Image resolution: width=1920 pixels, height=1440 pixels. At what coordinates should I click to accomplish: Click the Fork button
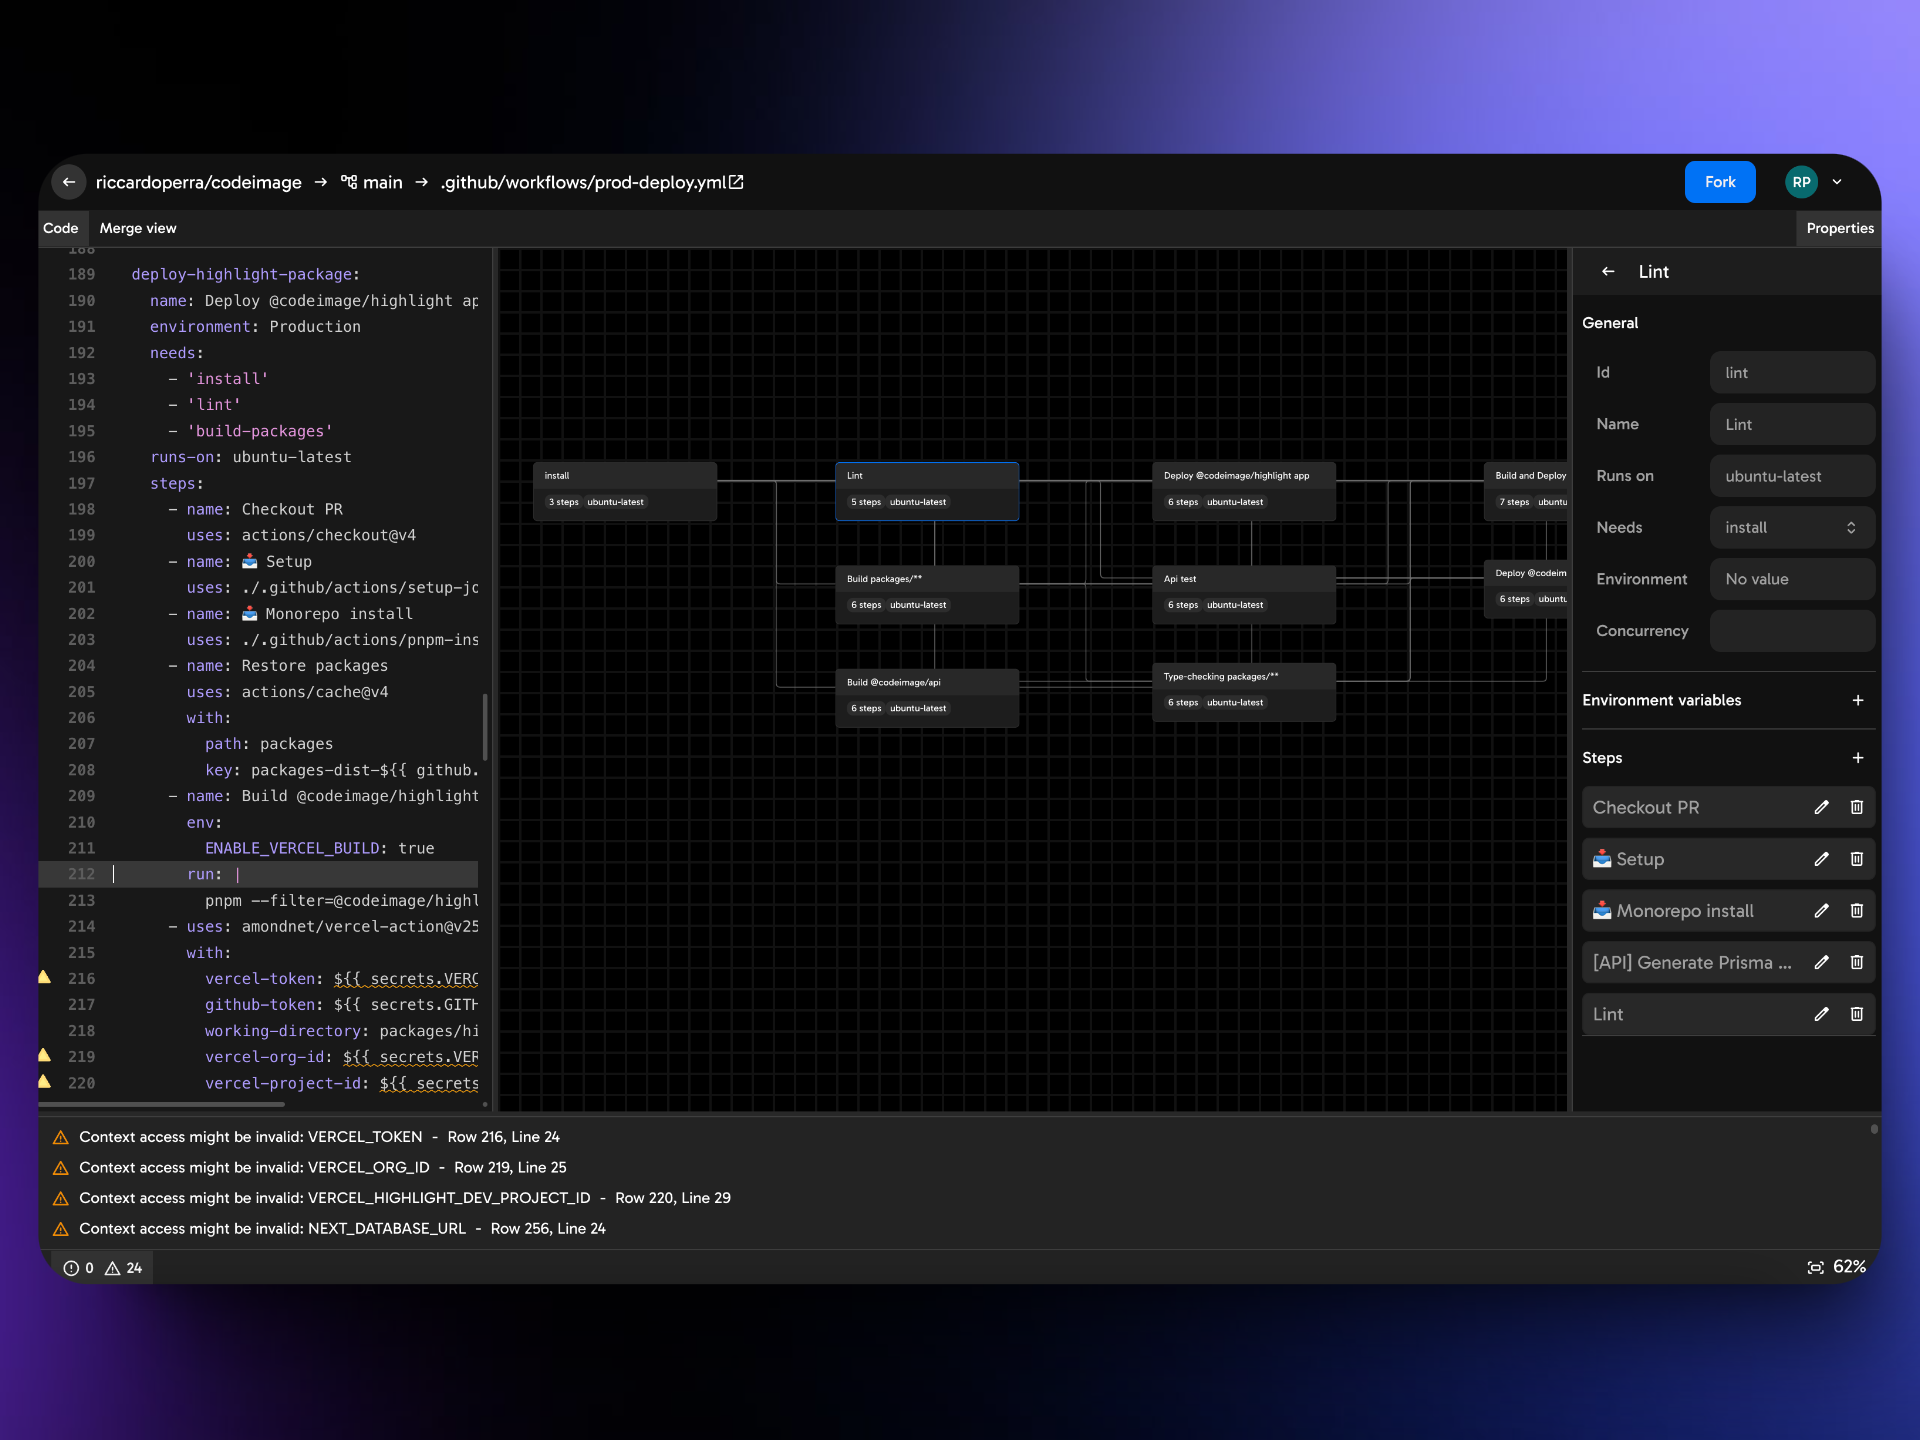point(1720,182)
